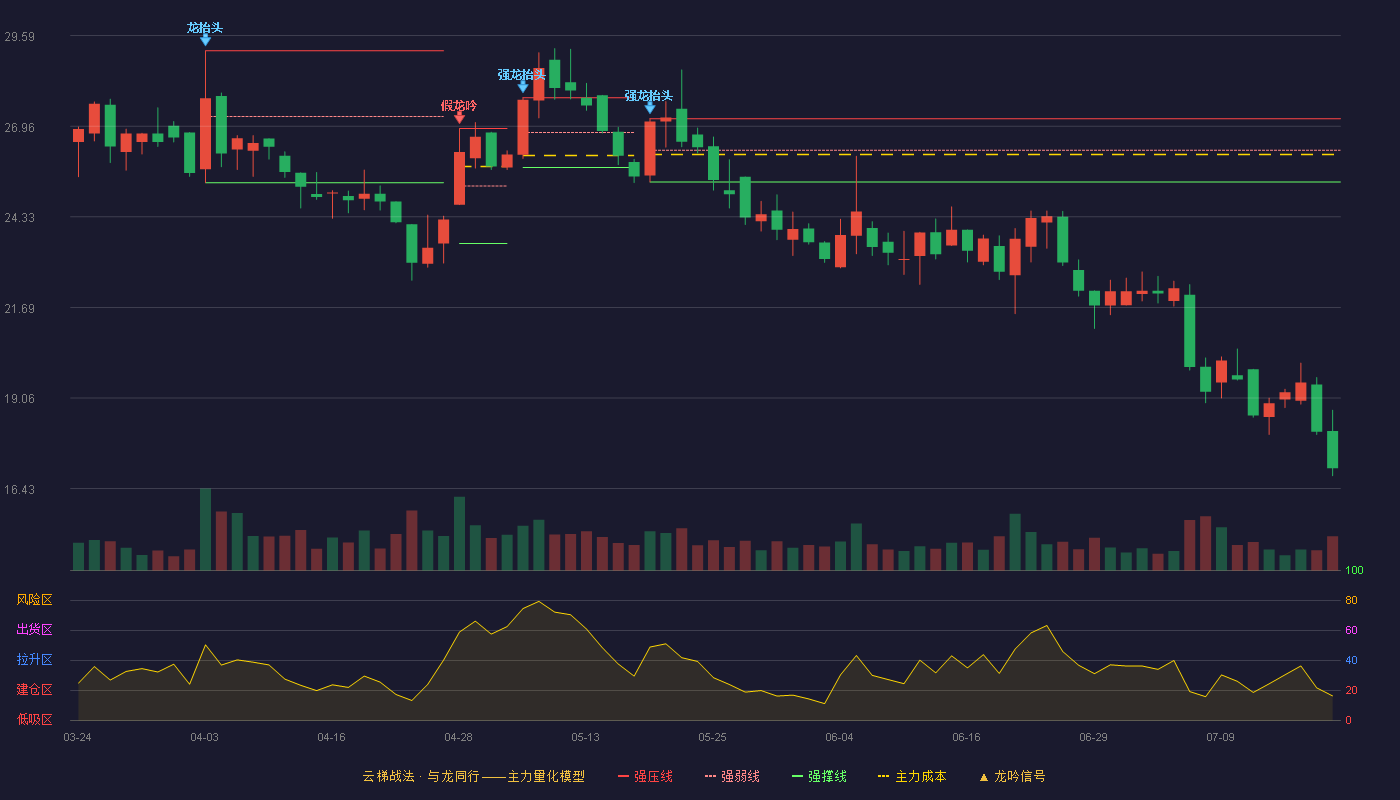Click the tallest volume bar at 04-03
This screenshot has height=800, width=1400.
click(x=205, y=529)
